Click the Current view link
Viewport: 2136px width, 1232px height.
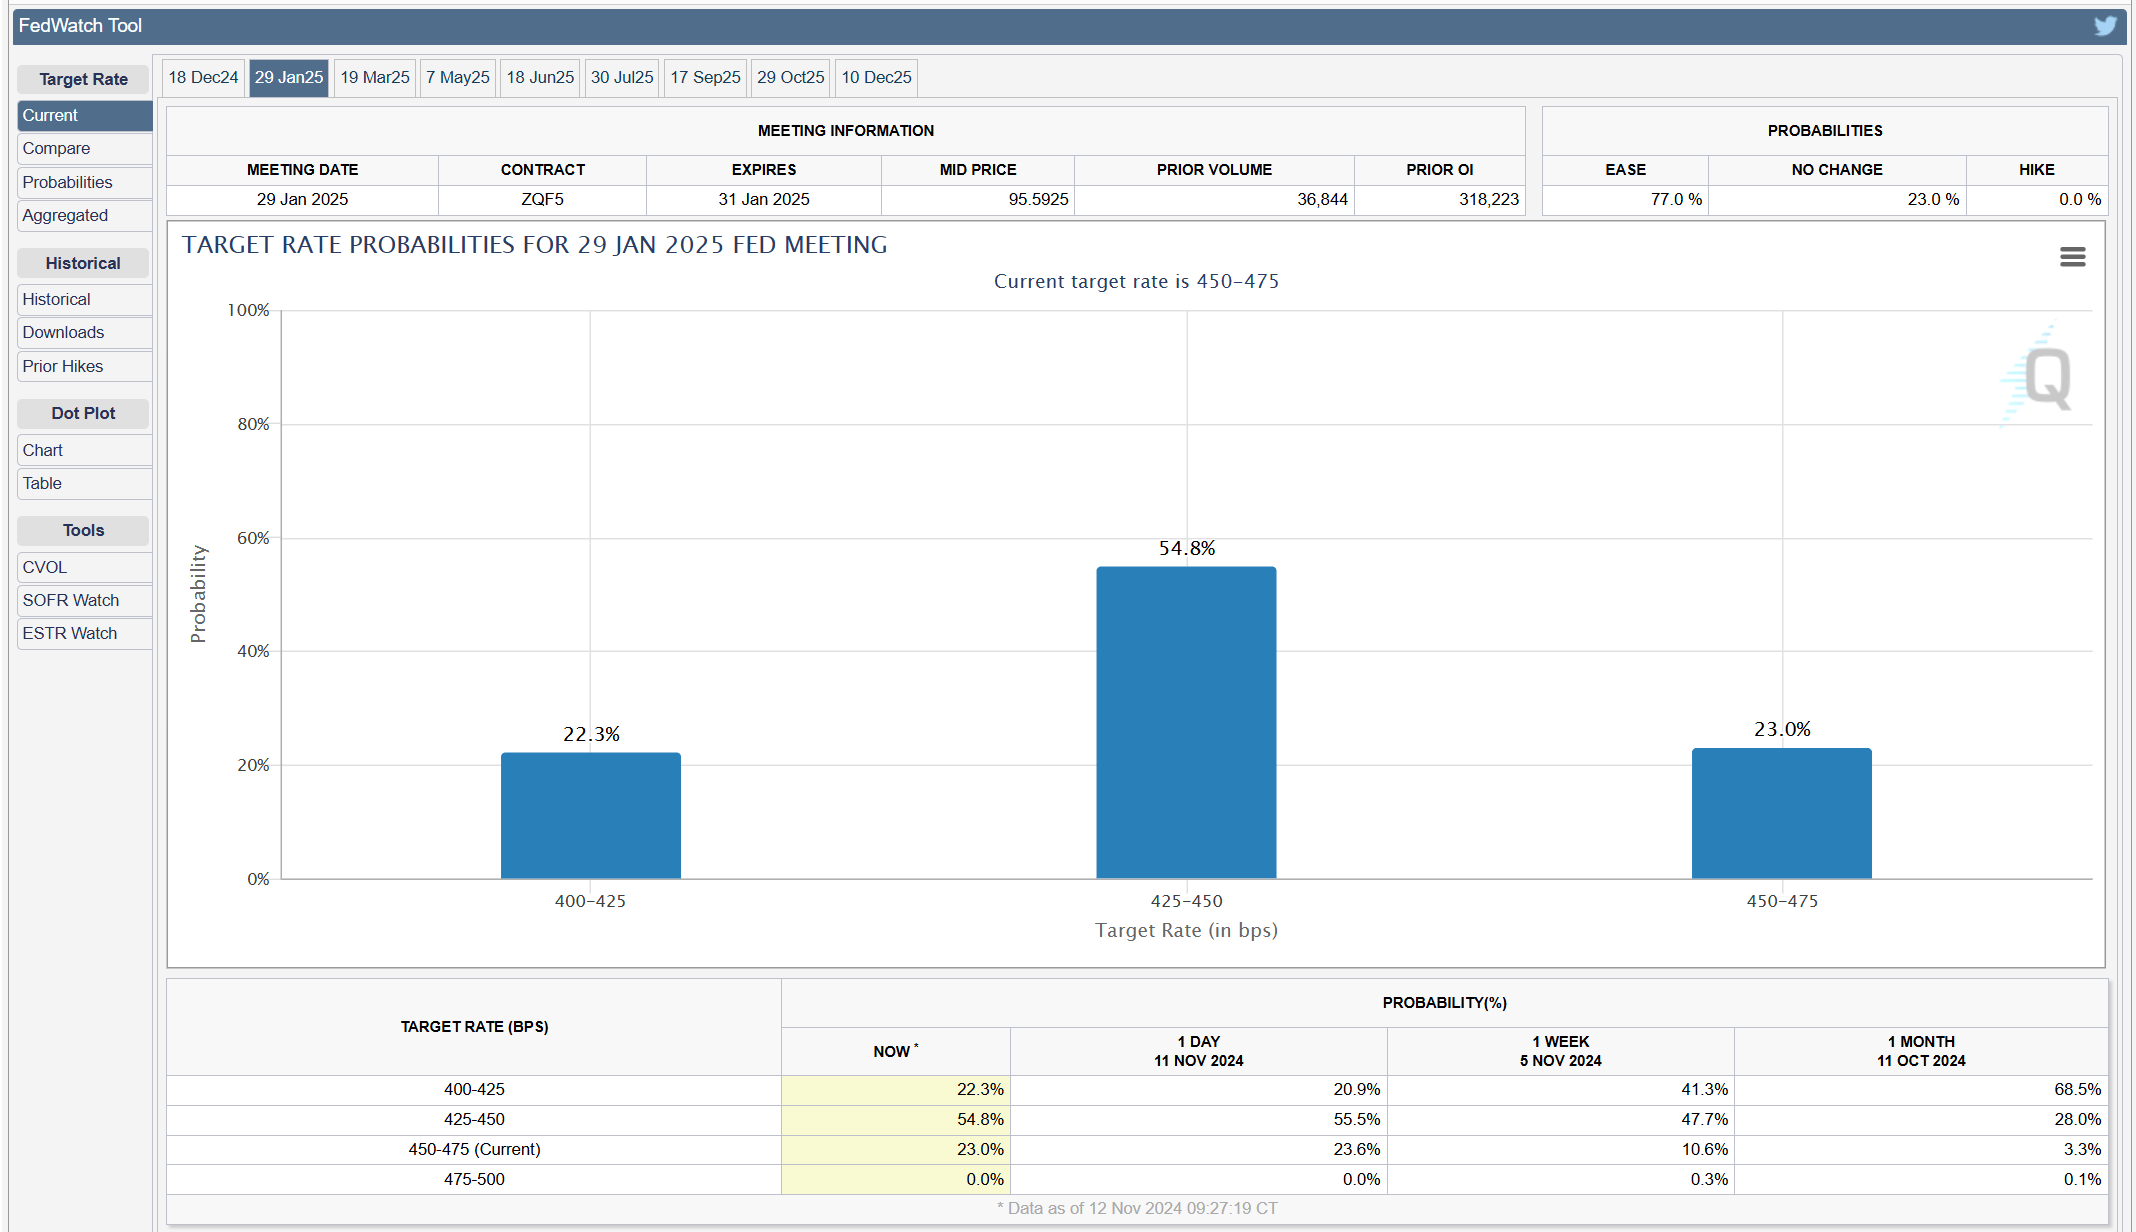click(x=50, y=115)
